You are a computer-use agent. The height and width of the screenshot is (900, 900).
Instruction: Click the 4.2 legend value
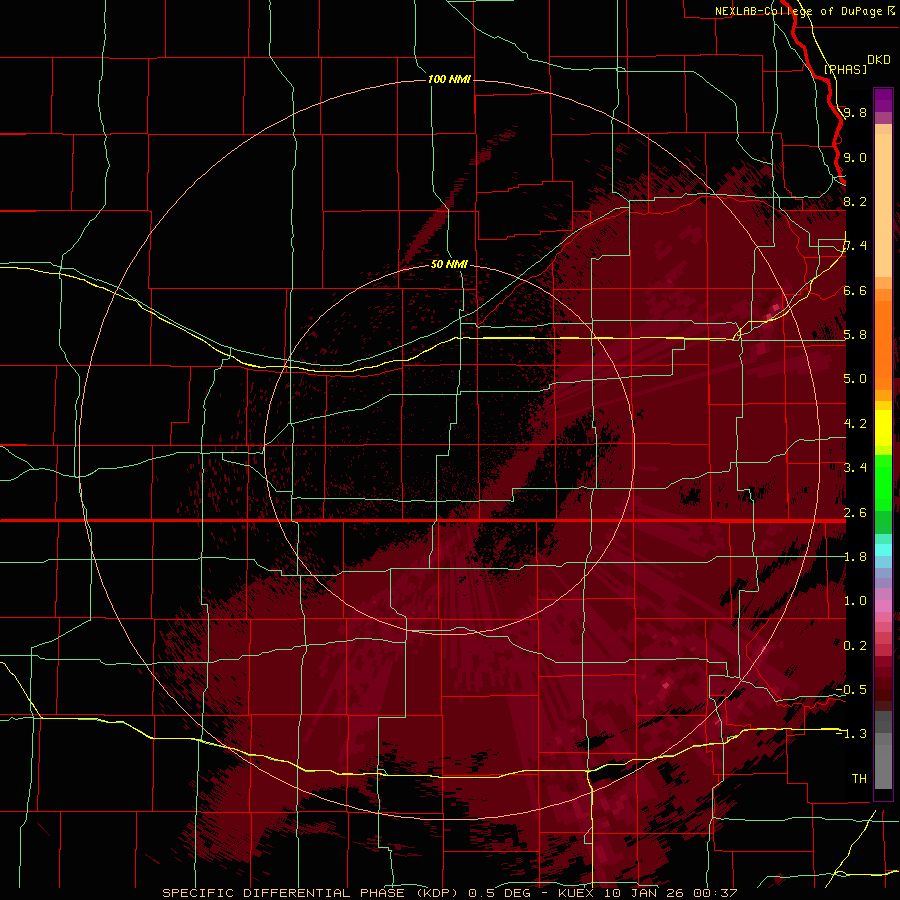855,424
